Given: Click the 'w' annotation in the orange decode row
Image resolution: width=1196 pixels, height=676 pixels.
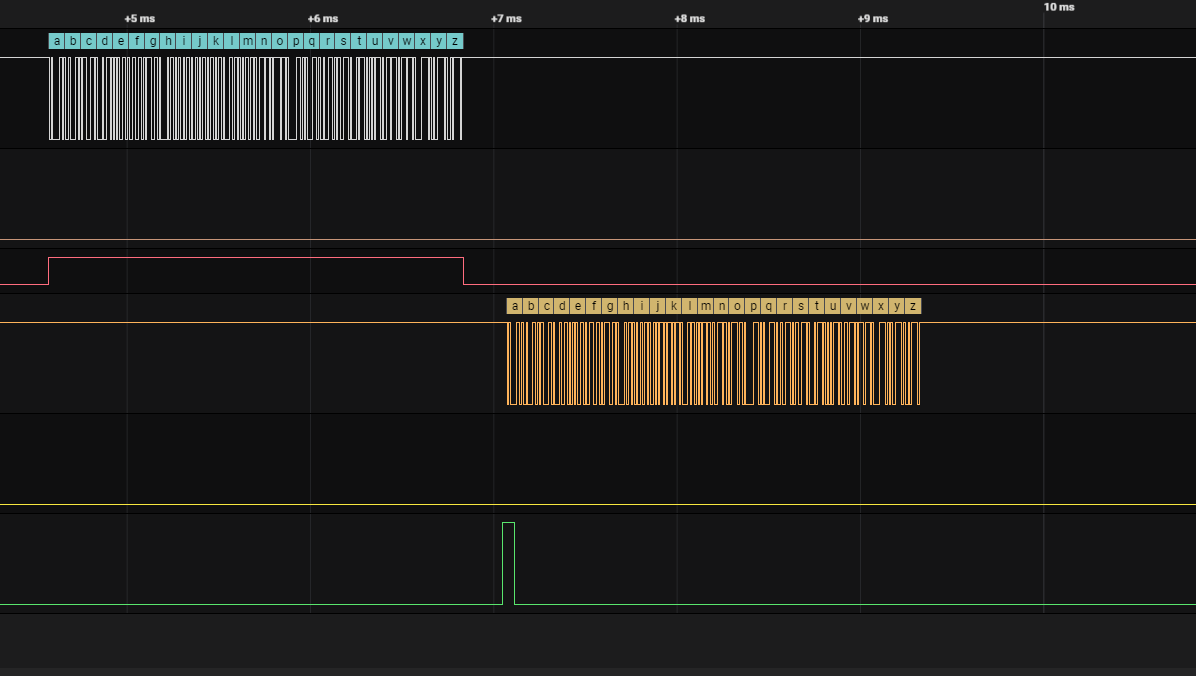Looking at the screenshot, I should 865,306.
